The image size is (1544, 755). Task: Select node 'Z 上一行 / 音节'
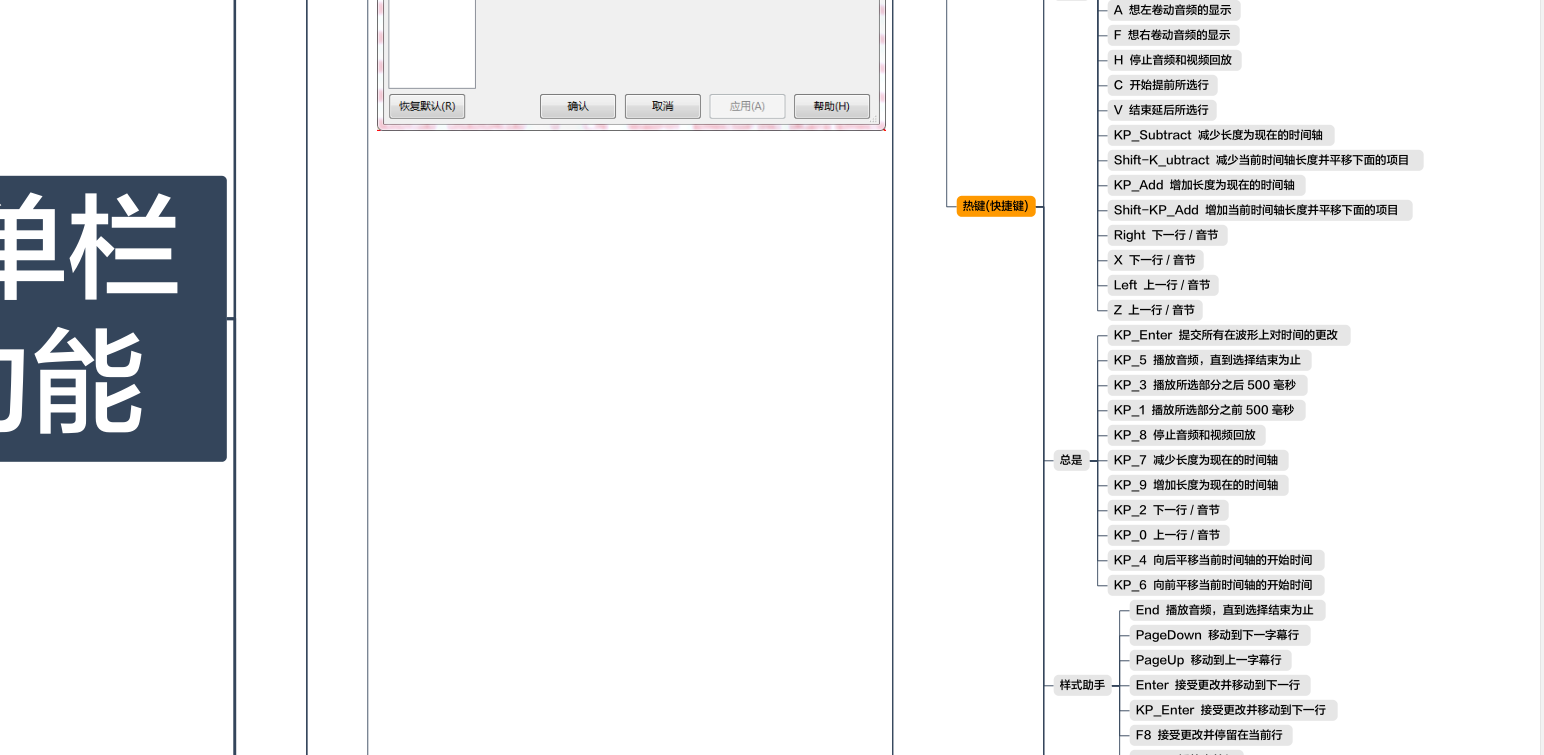1155,310
